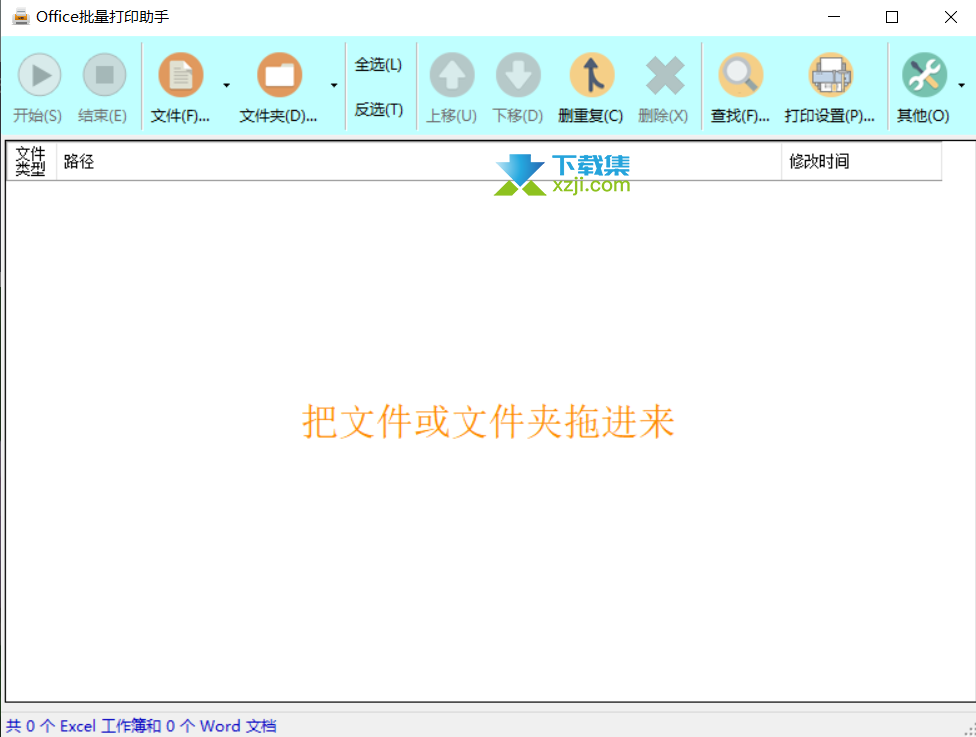
Task: Move item up with 上移(U) icon
Action: [x=452, y=75]
